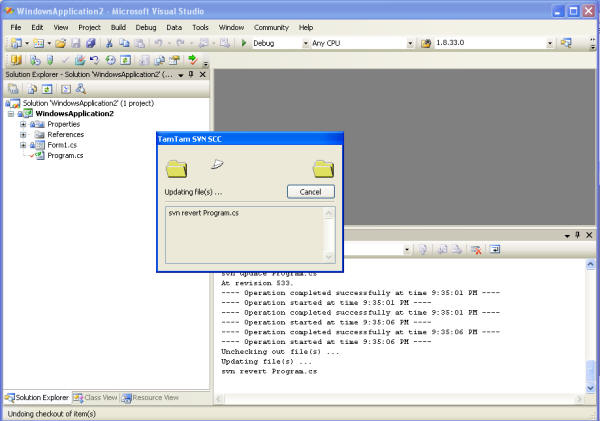Select Program.cs in Solution Explorer
This screenshot has width=600, height=421.
[65, 156]
